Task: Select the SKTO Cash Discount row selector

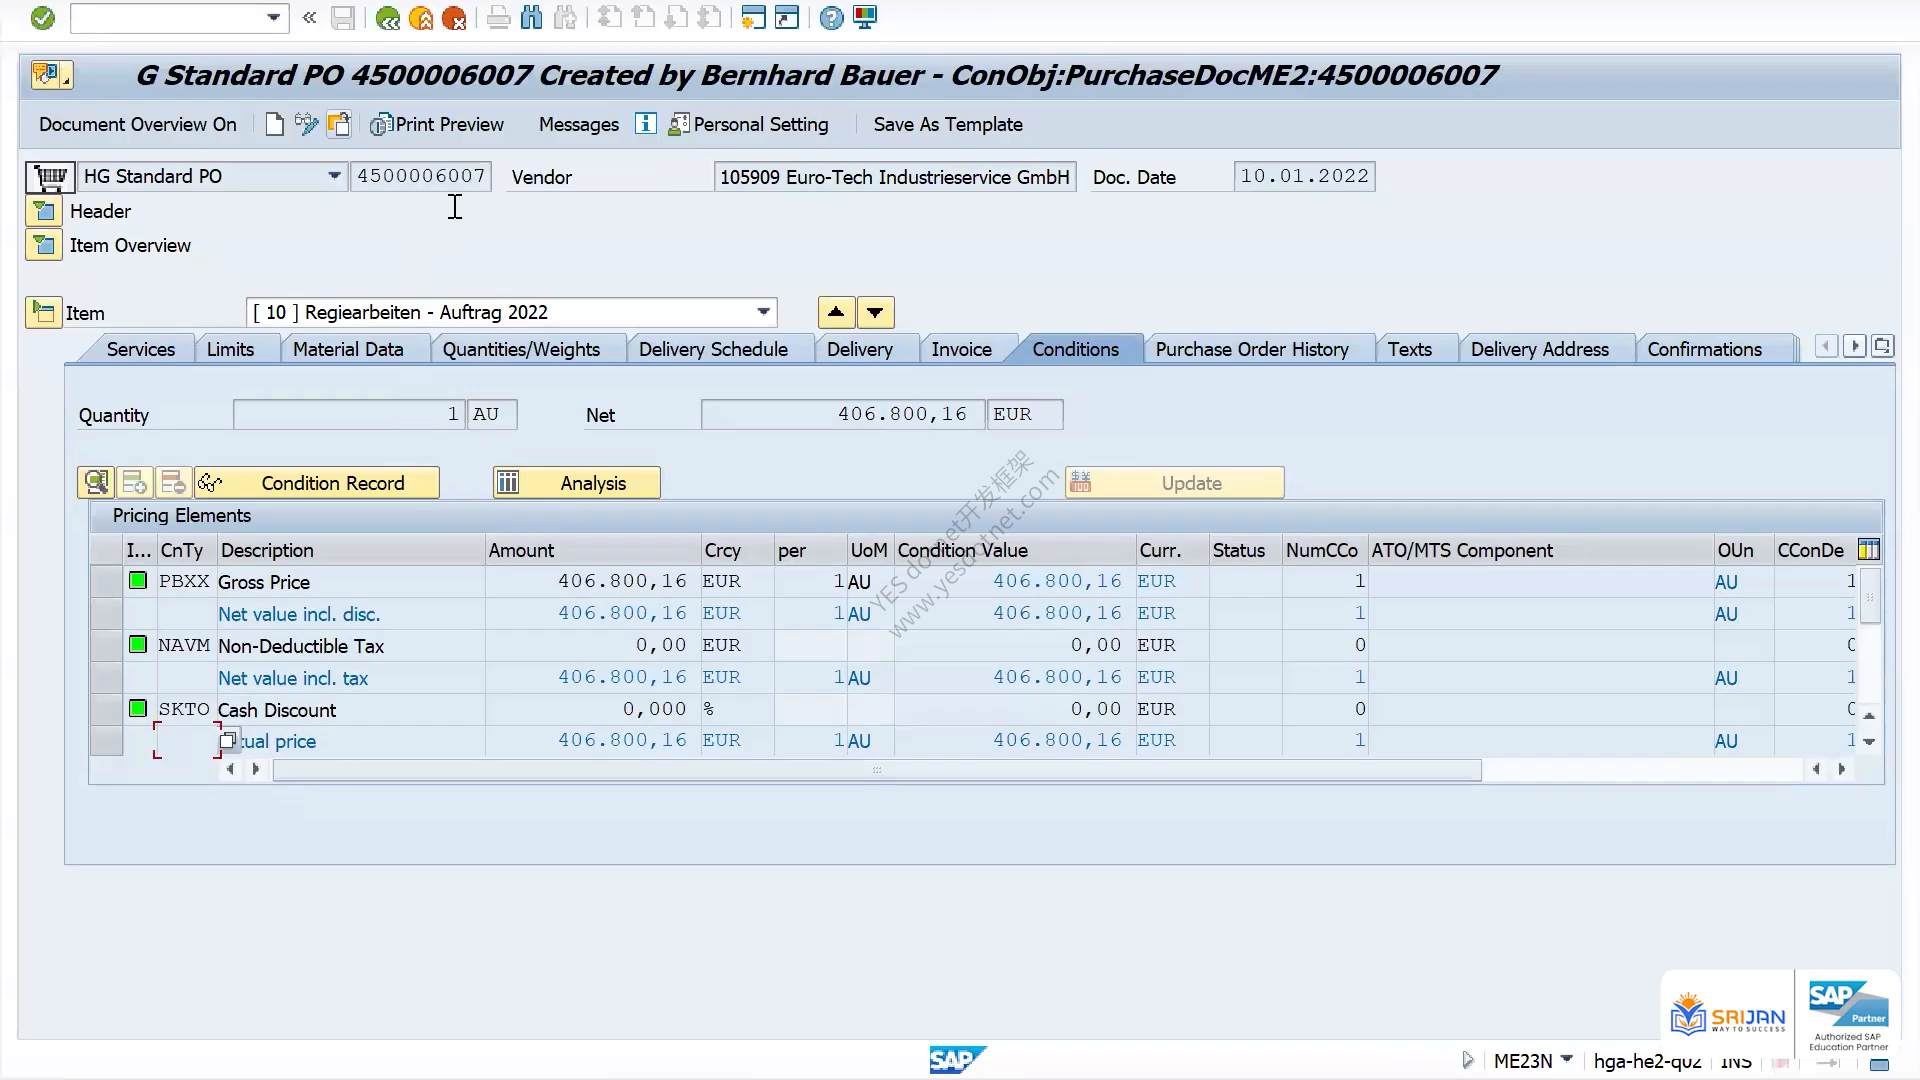Action: click(x=106, y=710)
